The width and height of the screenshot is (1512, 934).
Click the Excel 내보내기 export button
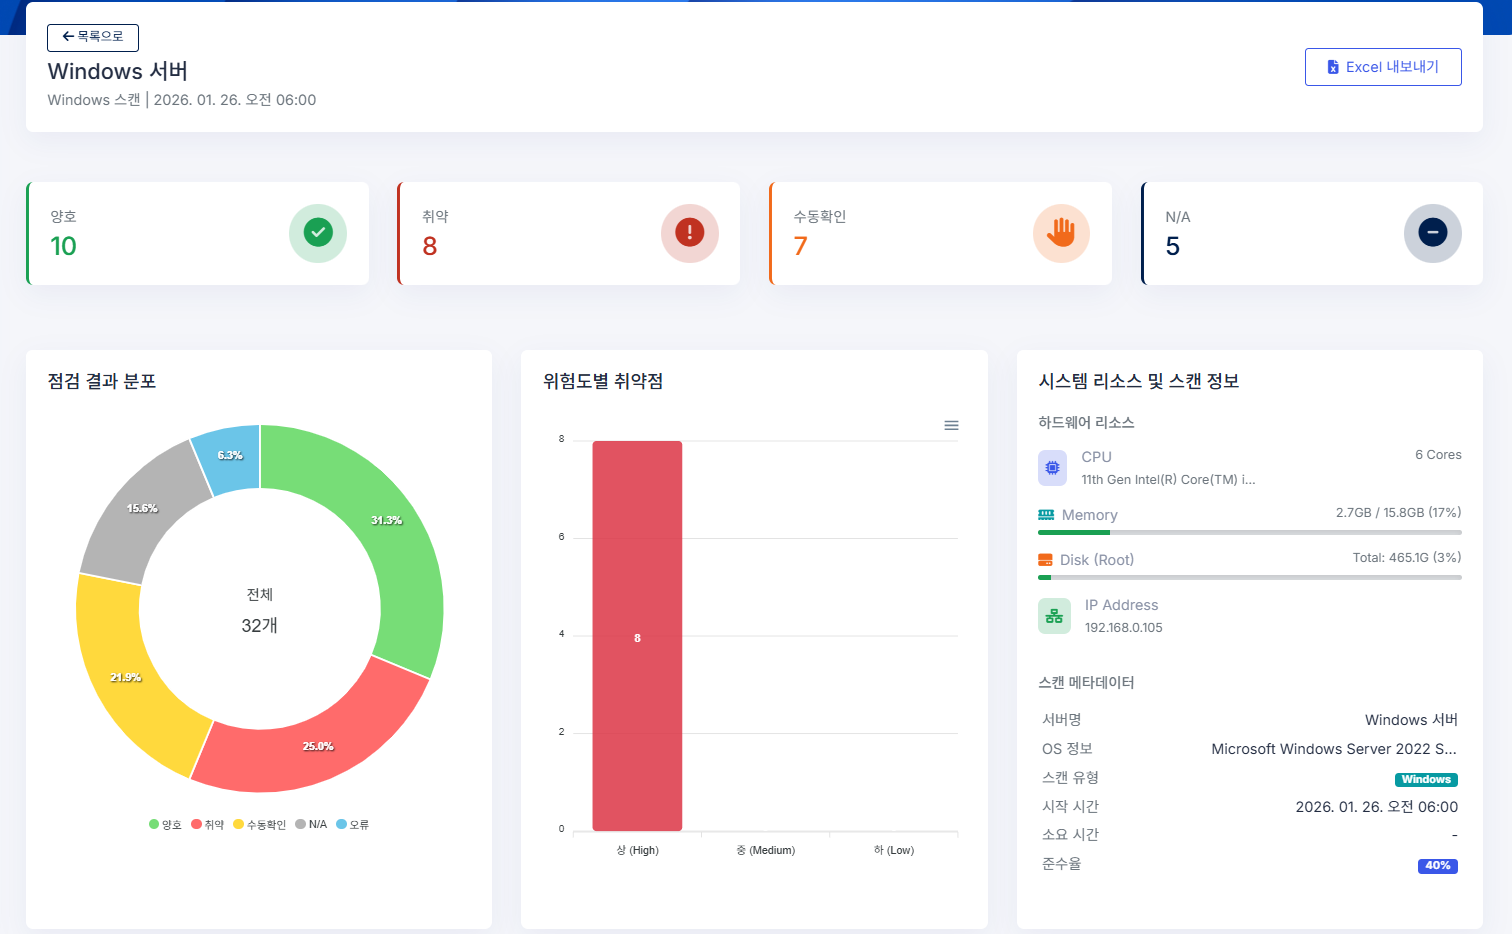1383,66
